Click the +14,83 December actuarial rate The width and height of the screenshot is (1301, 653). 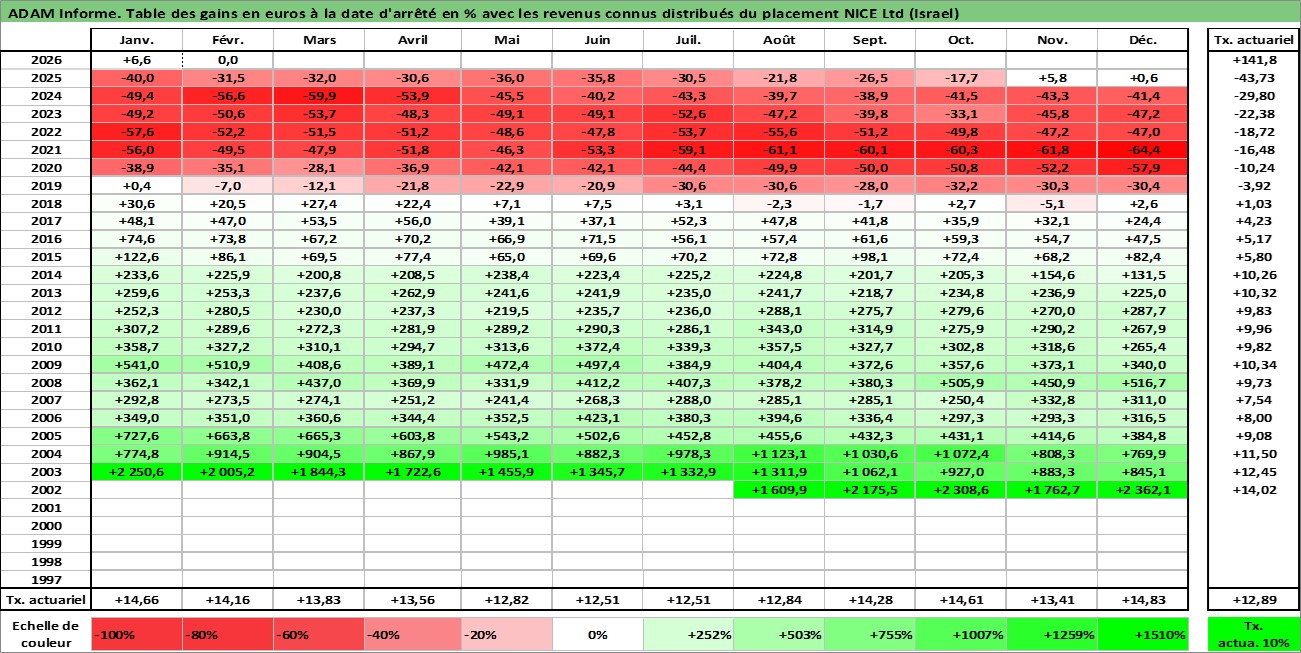(1142, 600)
